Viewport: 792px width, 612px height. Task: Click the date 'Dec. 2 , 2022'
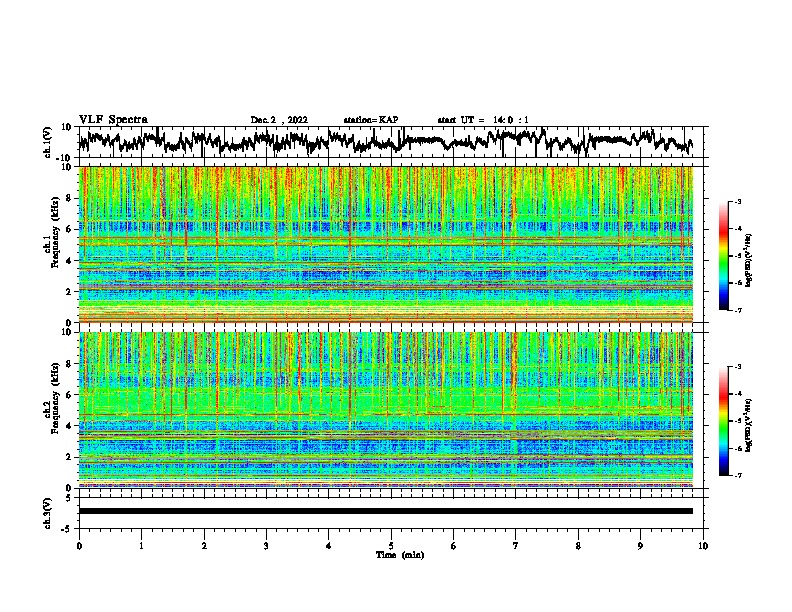pos(279,120)
